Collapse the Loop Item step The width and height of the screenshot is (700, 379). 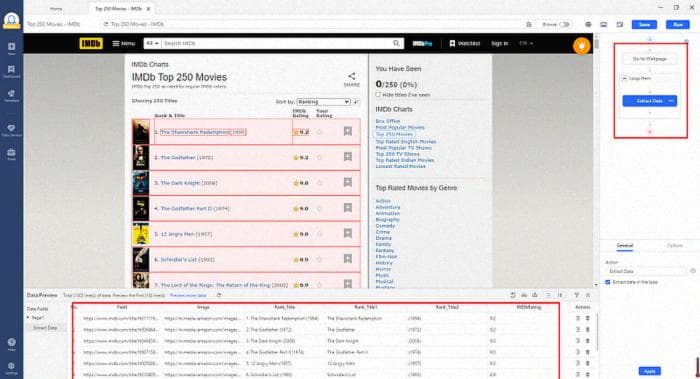click(625, 78)
